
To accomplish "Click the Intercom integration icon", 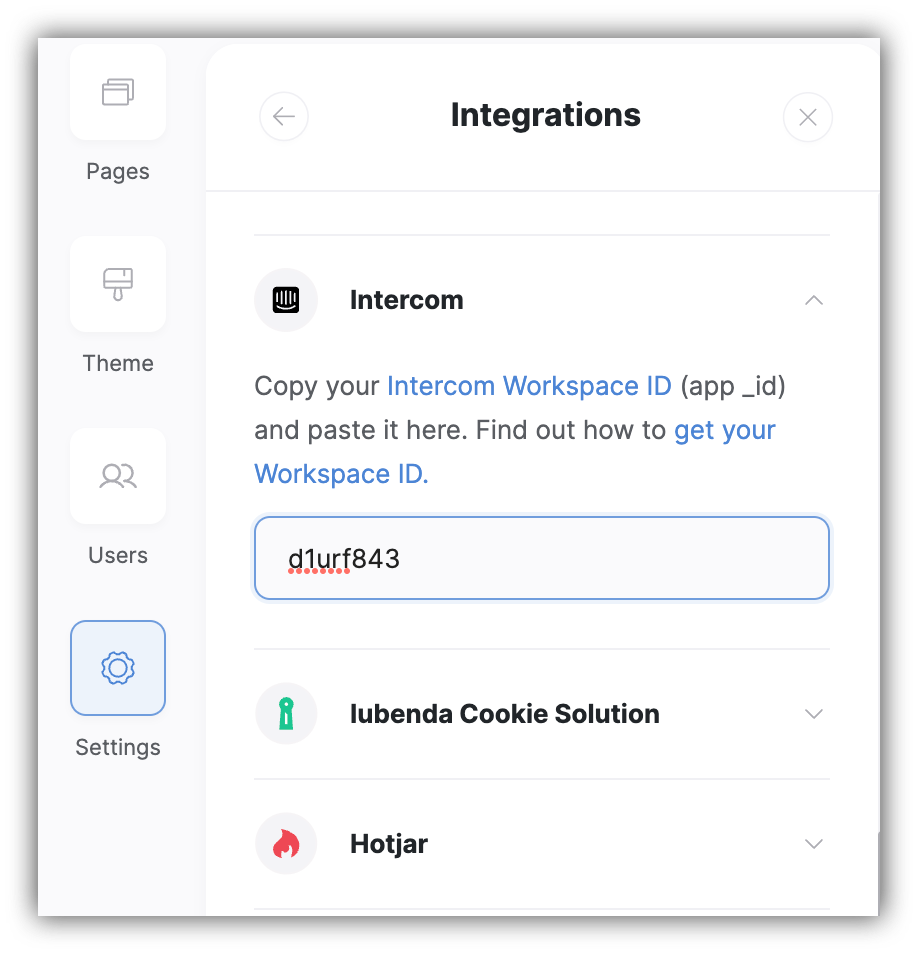I will pos(286,299).
